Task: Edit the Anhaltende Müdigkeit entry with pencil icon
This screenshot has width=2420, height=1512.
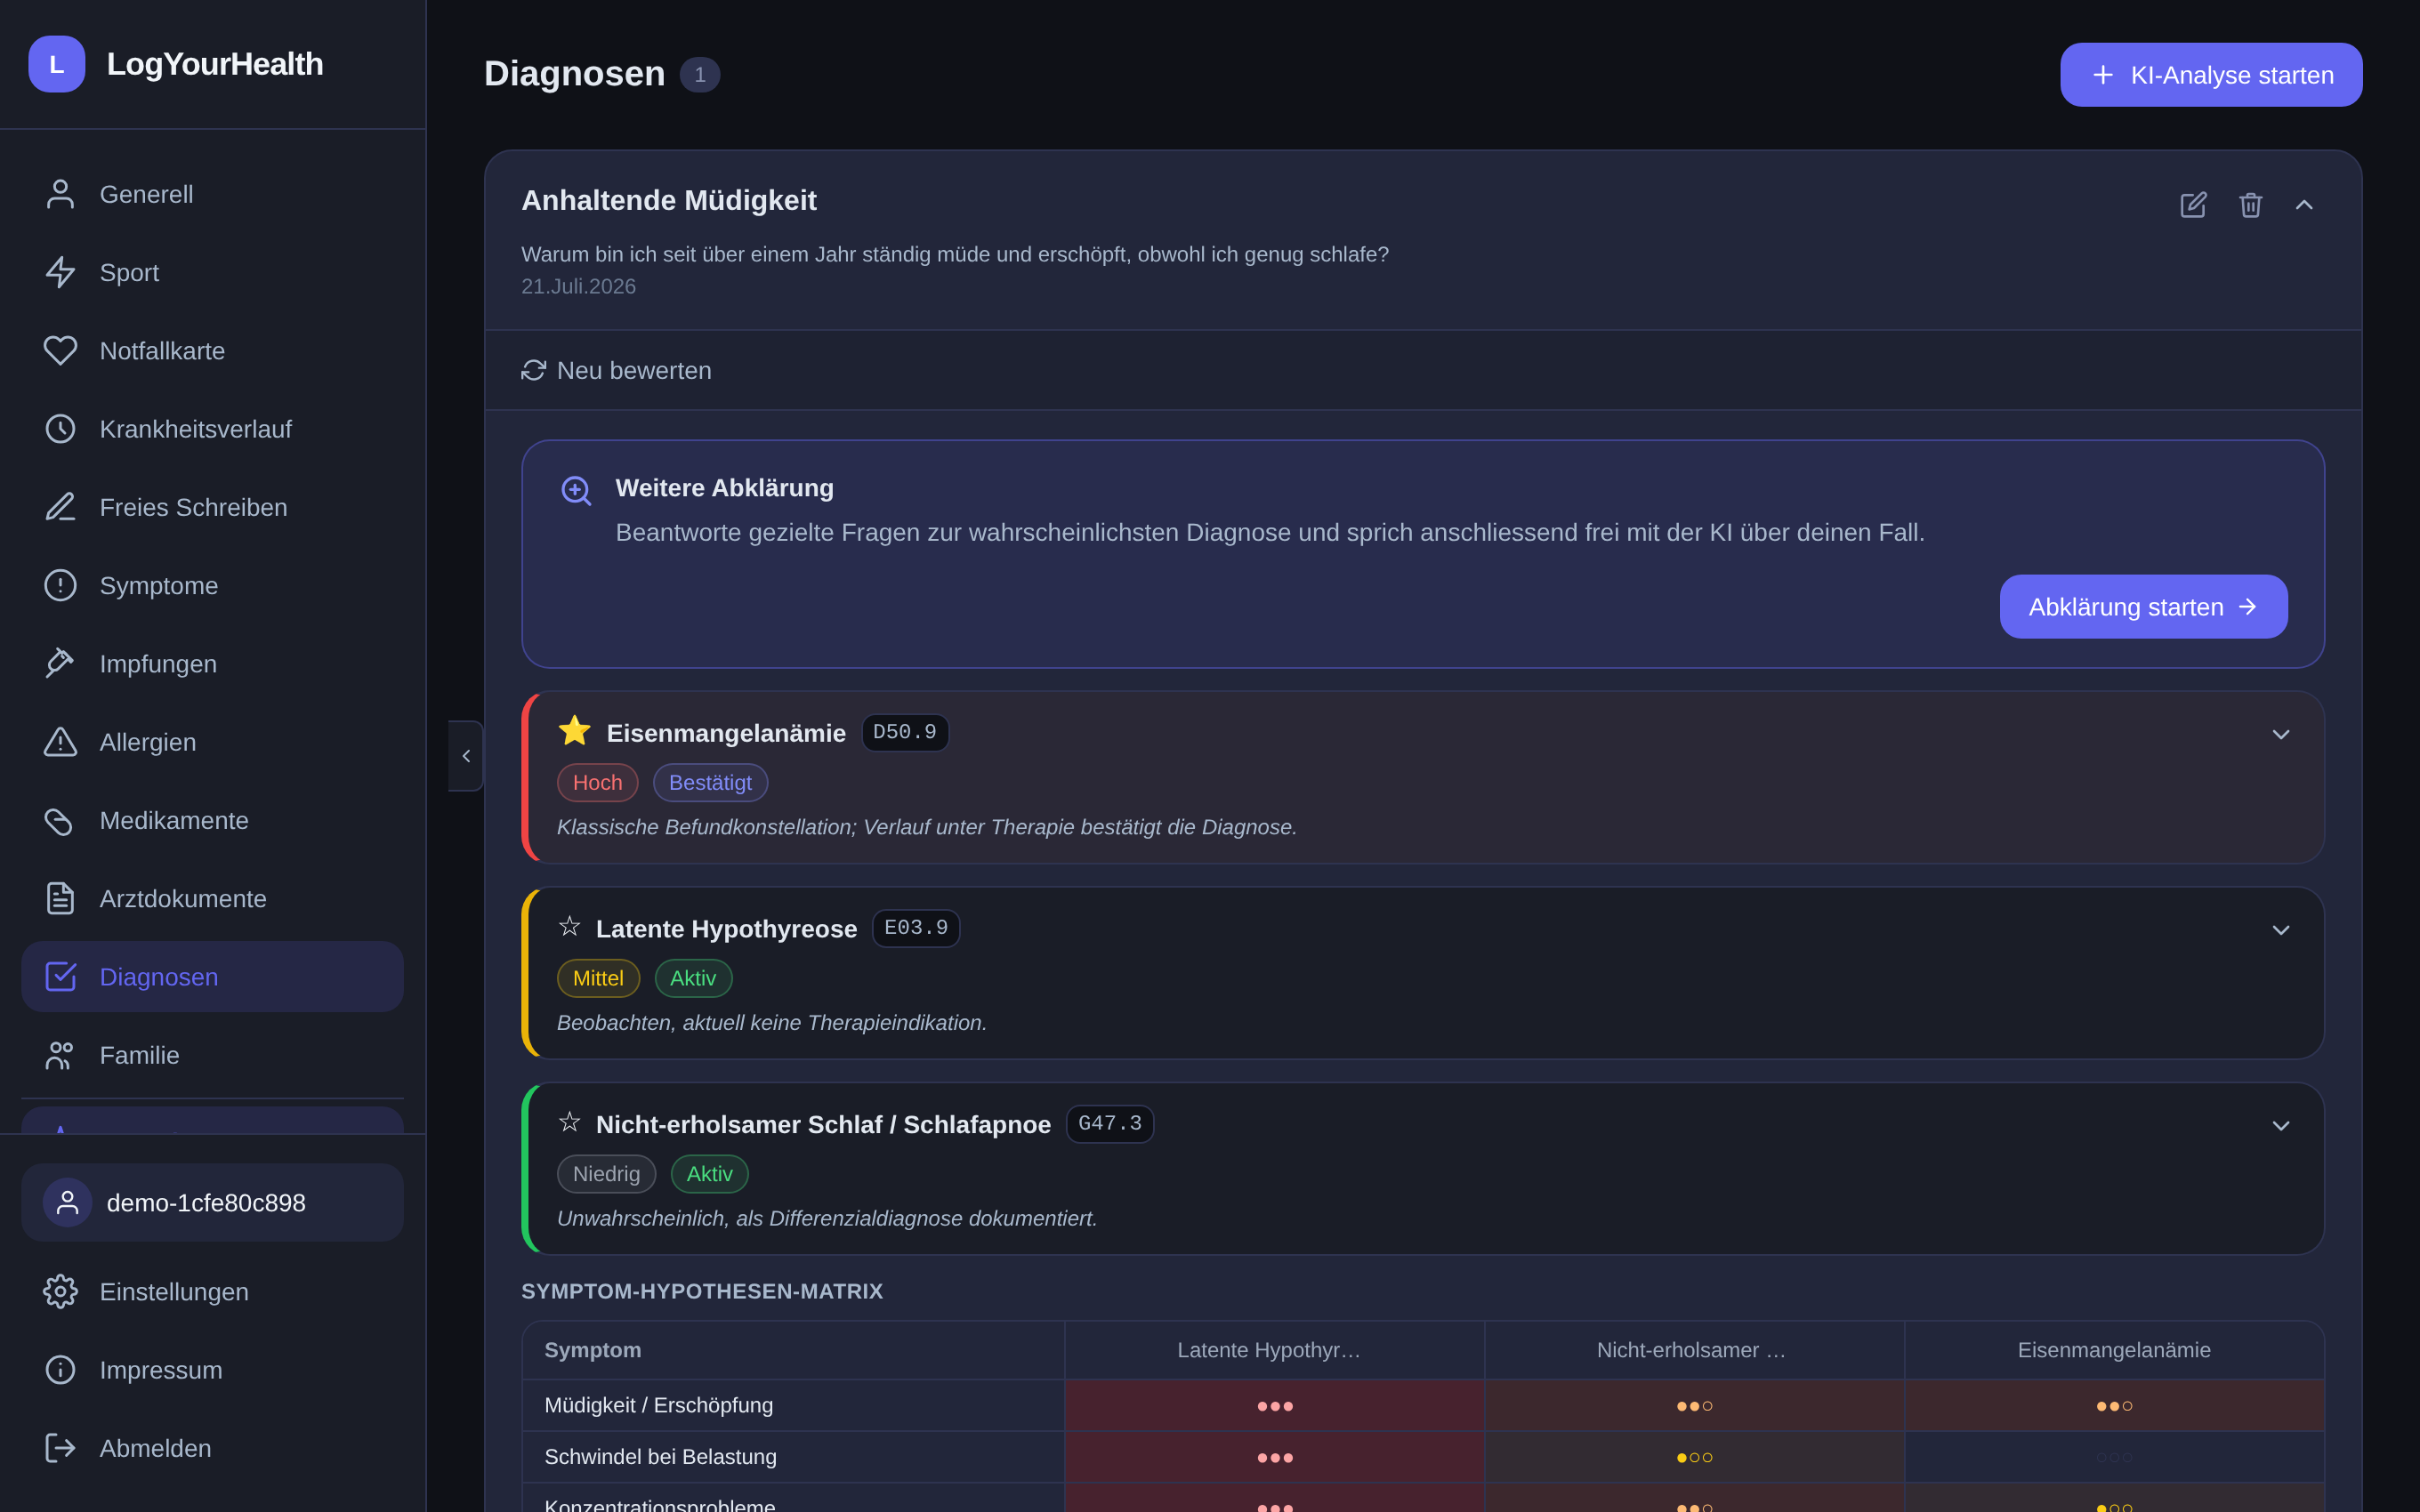Action: tap(2193, 205)
